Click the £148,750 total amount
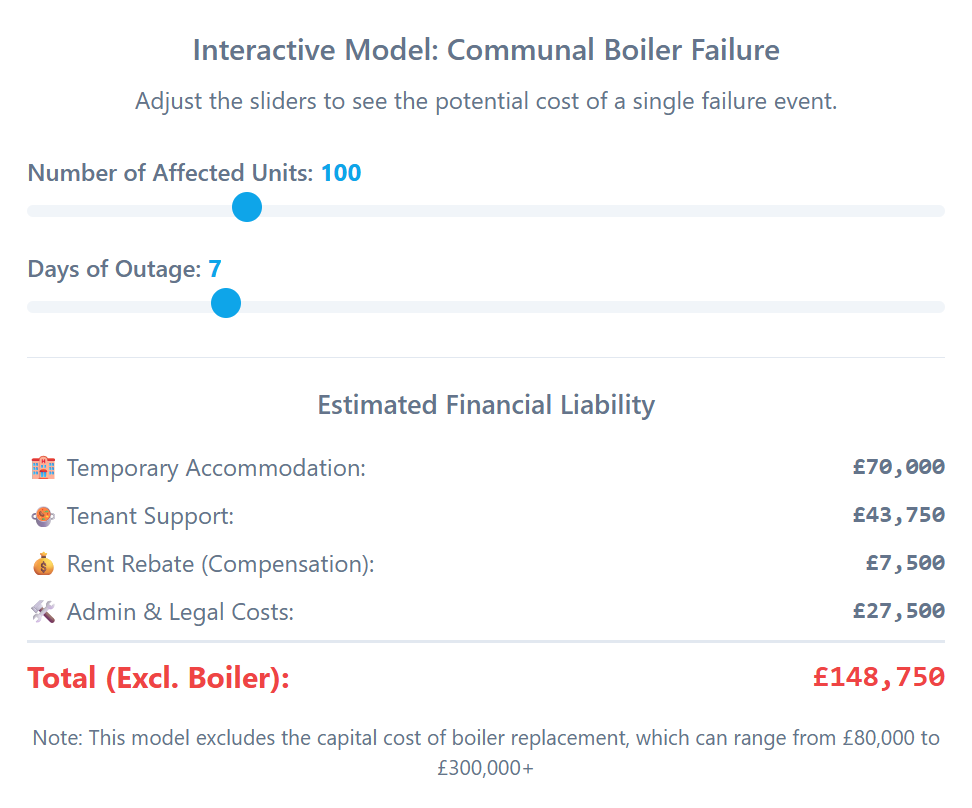 pyautogui.click(x=878, y=677)
